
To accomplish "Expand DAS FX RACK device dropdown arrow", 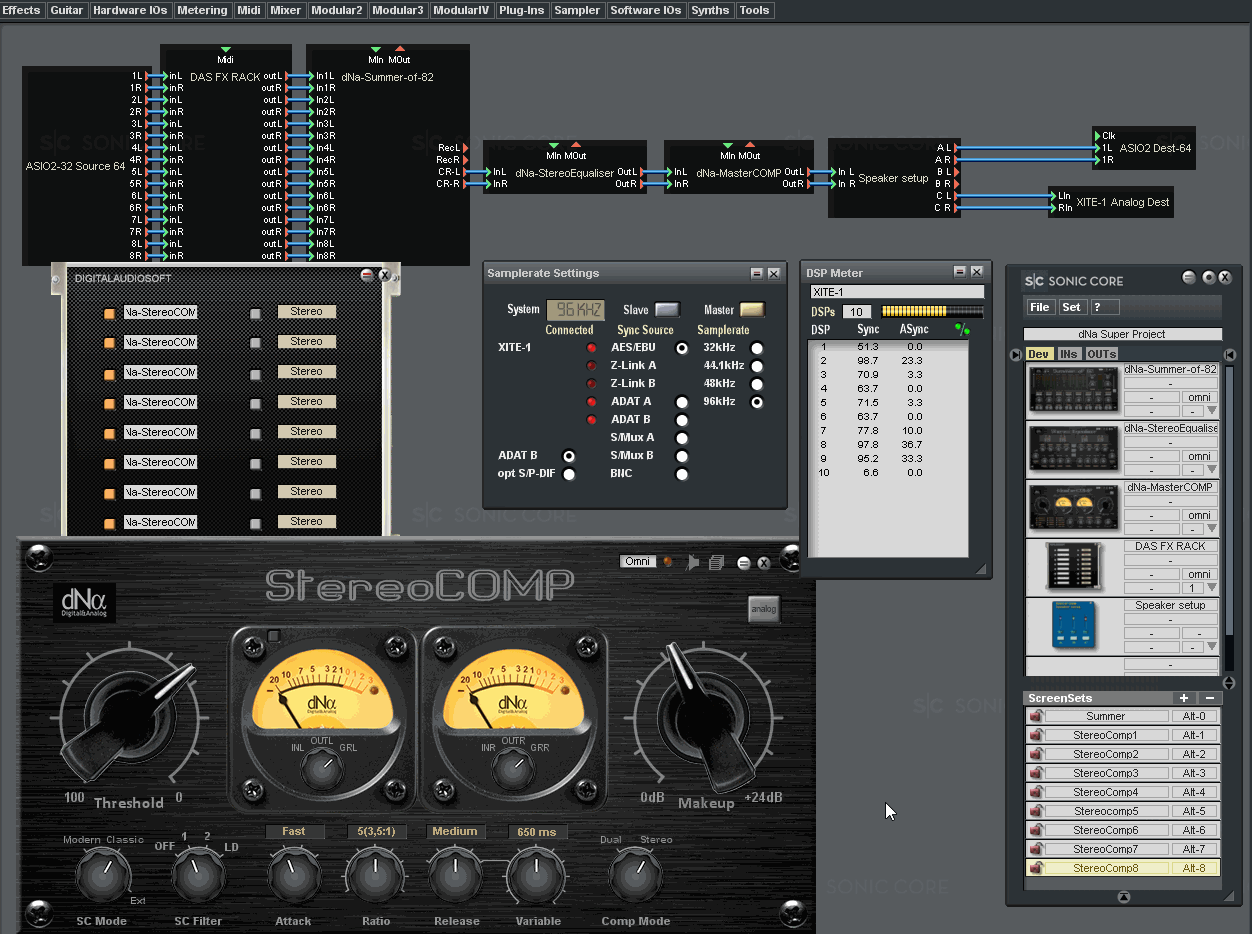I will coord(1212,588).
